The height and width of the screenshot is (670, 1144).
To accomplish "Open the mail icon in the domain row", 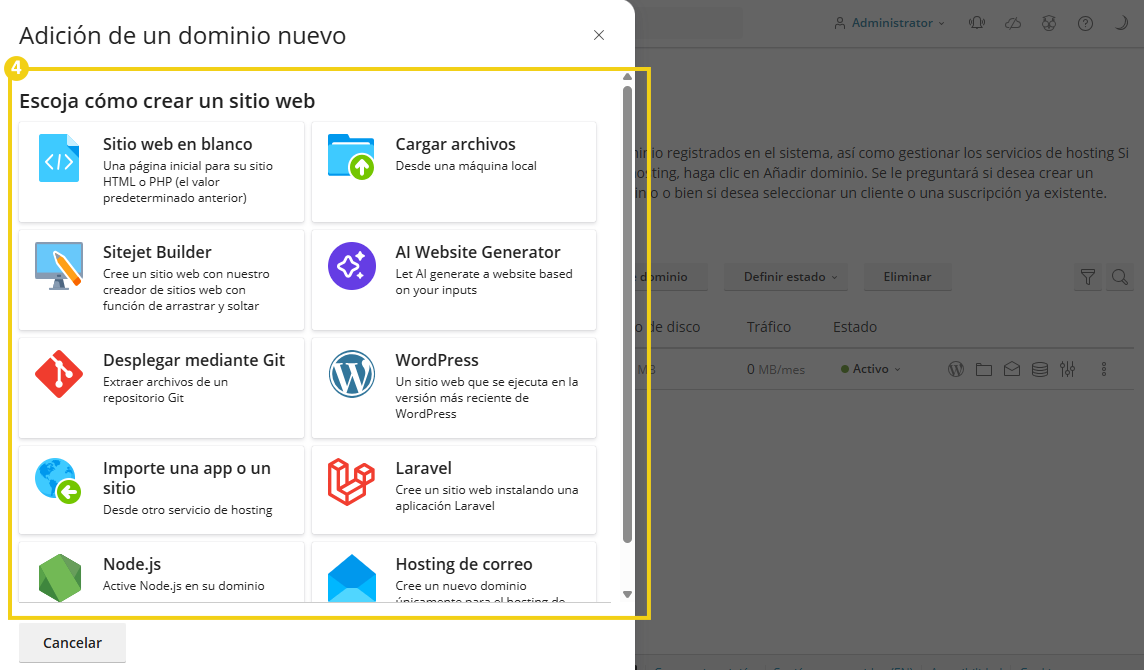I will pos(1011,368).
